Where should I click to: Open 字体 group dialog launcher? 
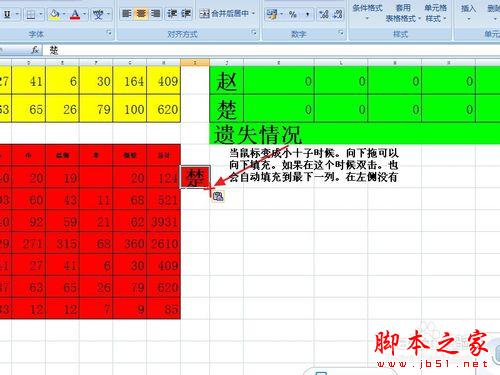(x=109, y=33)
